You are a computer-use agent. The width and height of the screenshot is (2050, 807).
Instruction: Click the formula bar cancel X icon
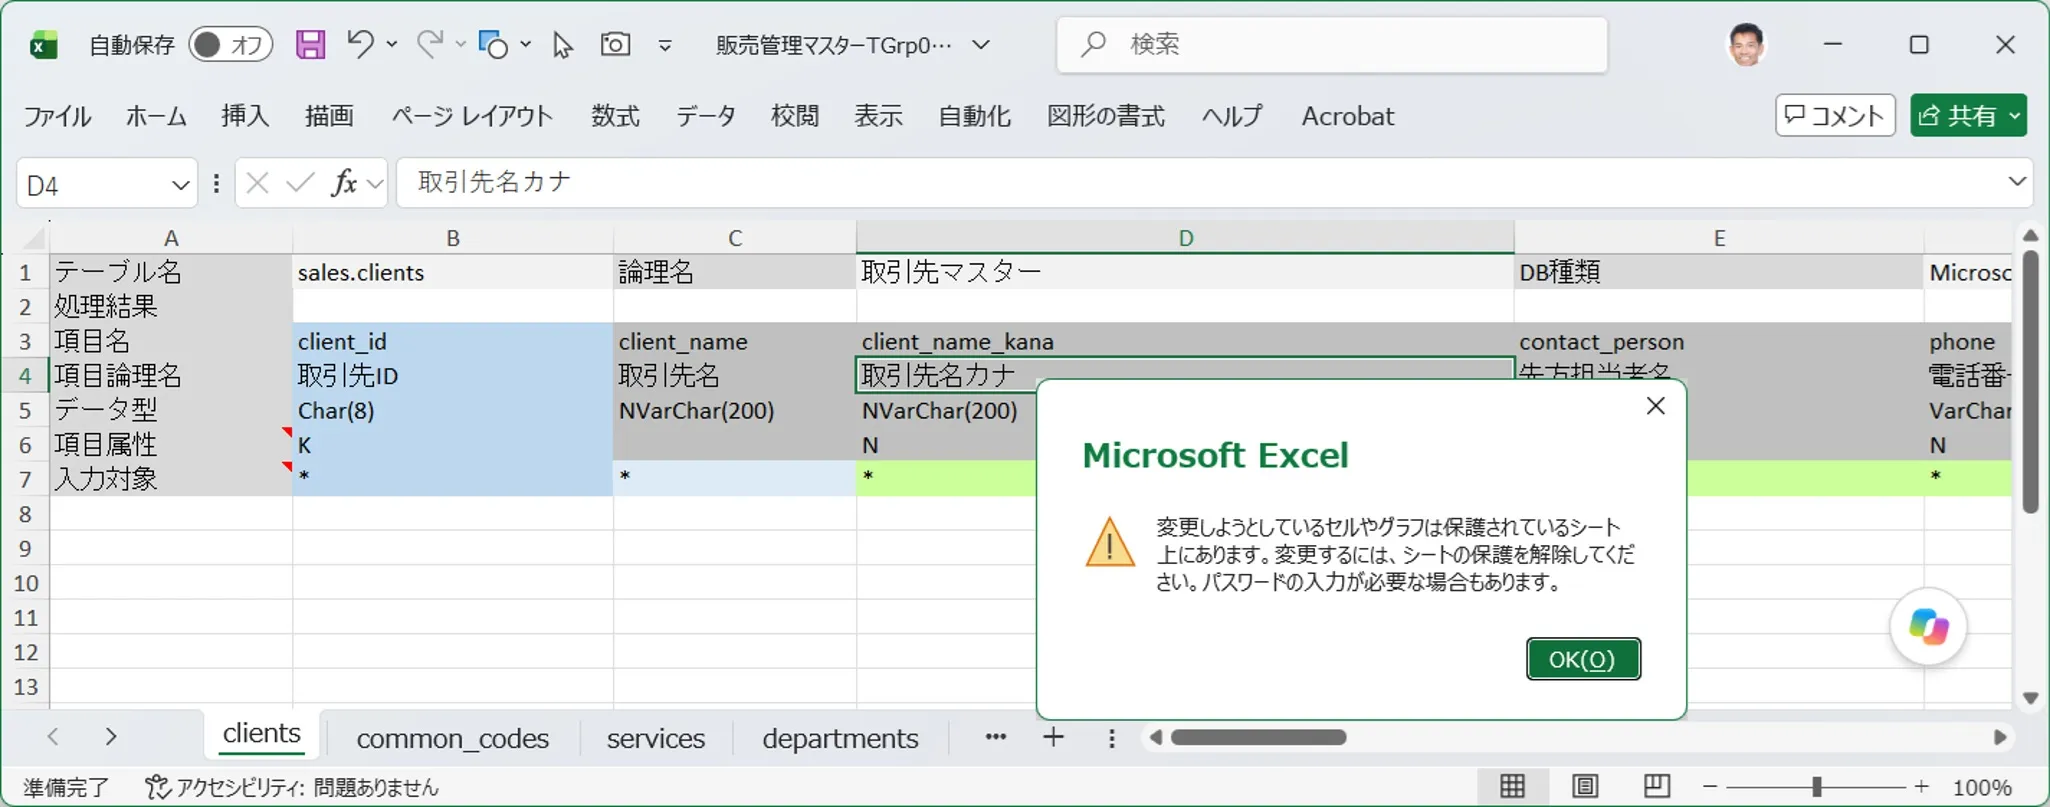point(257,183)
